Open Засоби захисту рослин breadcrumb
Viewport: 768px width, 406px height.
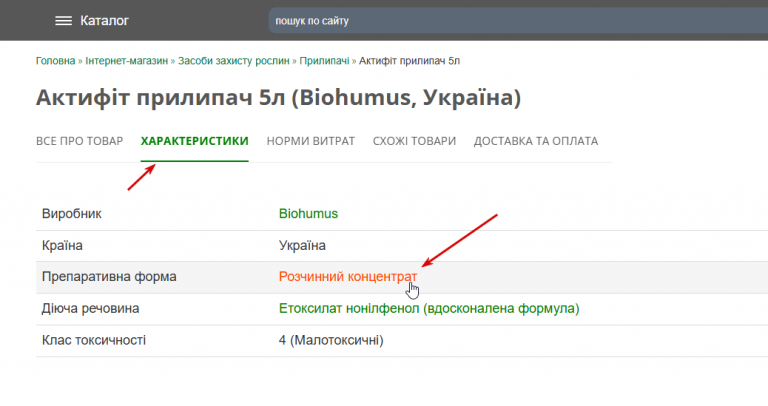[234, 61]
